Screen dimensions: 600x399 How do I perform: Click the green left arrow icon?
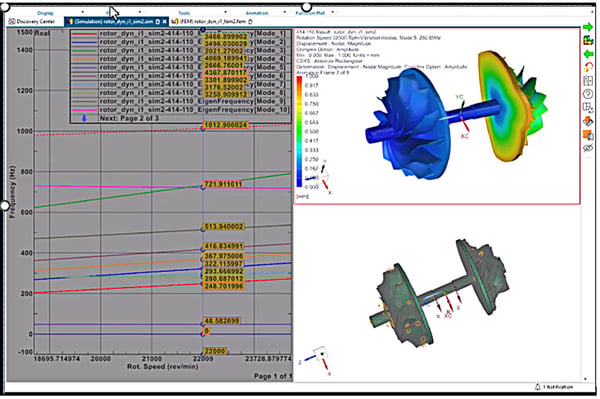(x=588, y=54)
